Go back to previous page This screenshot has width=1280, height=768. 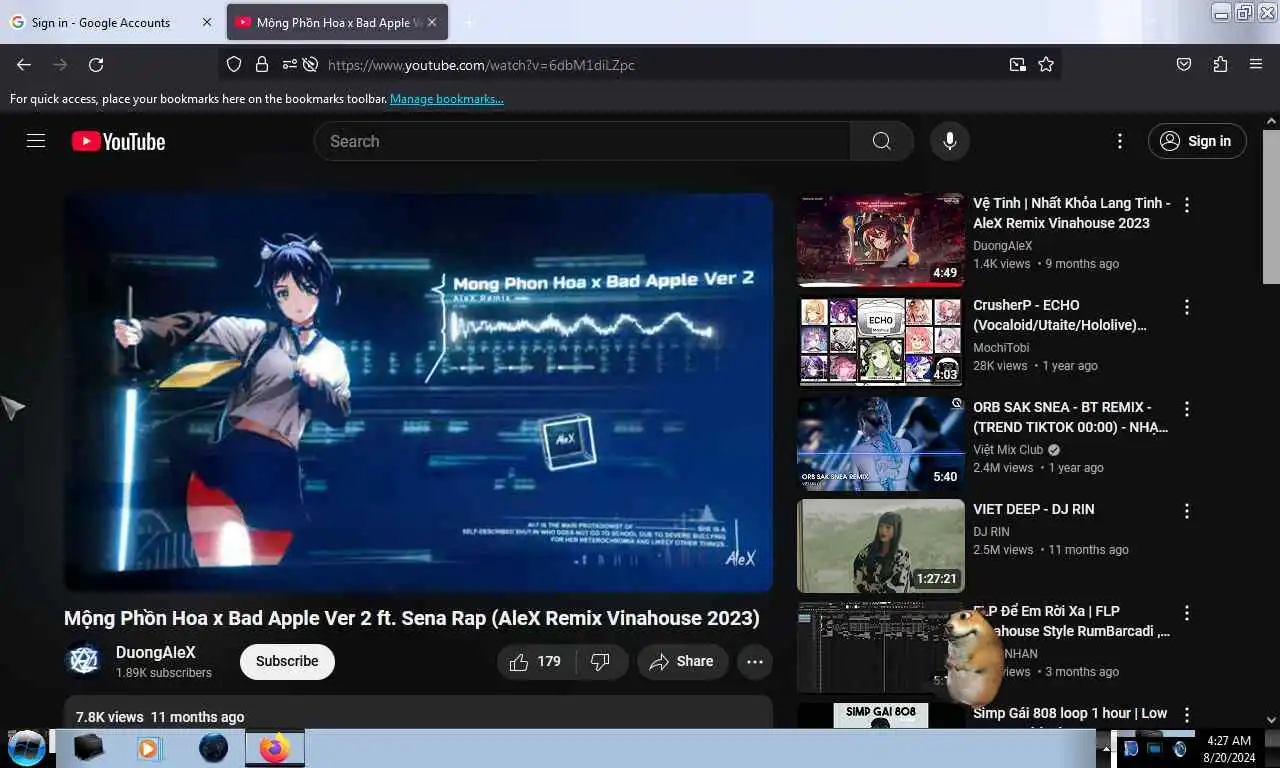point(24,64)
